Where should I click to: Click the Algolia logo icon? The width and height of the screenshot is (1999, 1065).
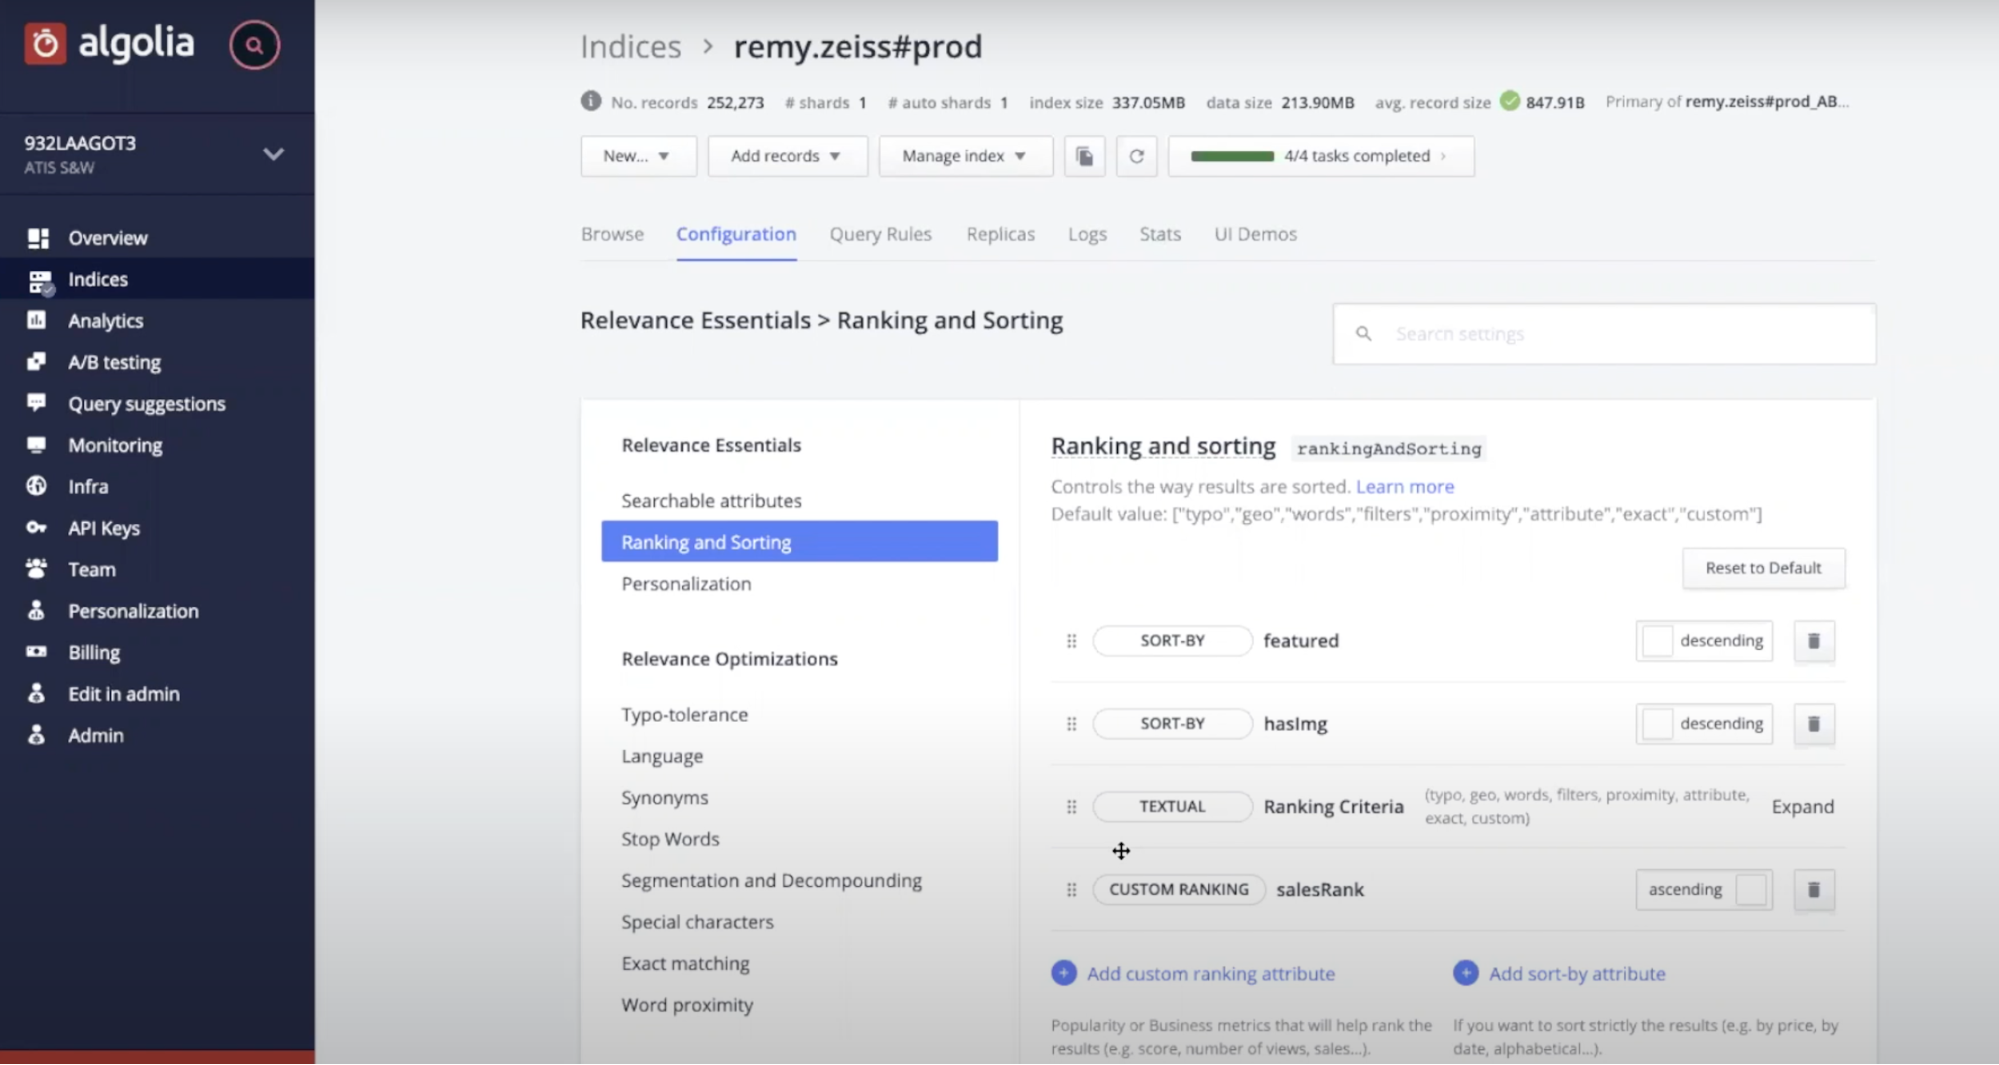click(x=45, y=44)
